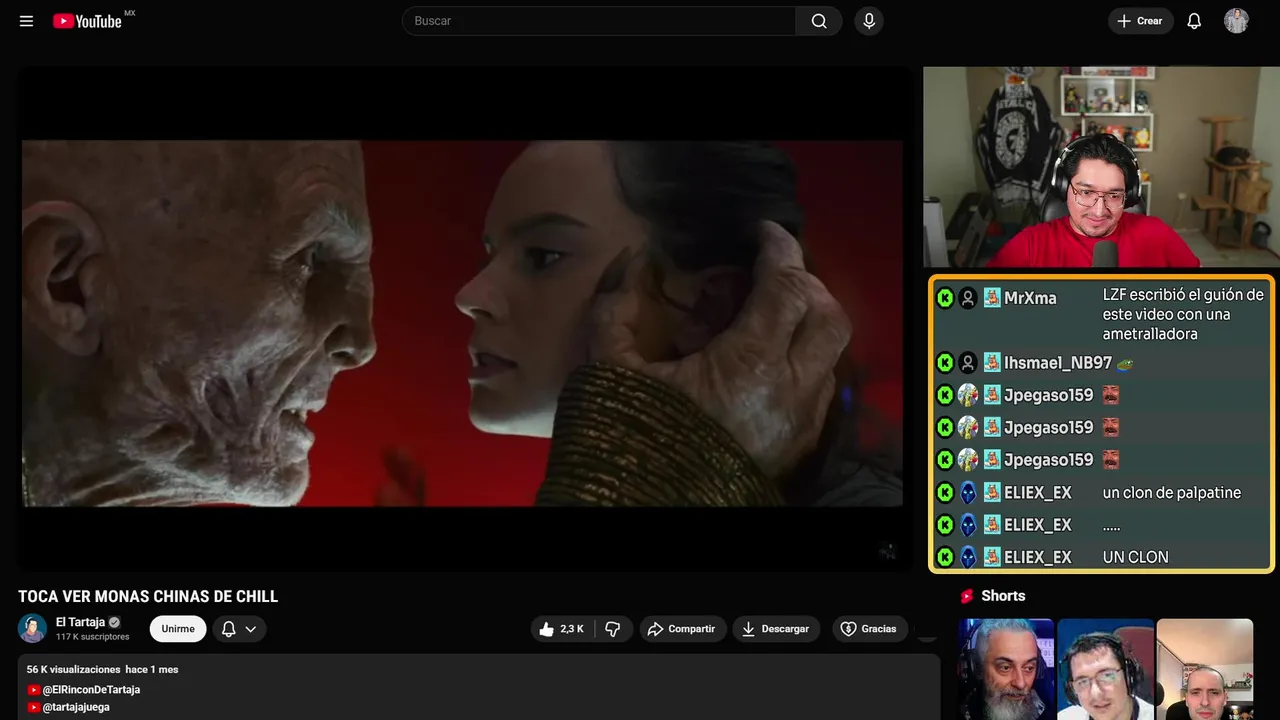Open the first Shorts thumbnail with bearded man
The image size is (1280, 720).
point(1006,669)
